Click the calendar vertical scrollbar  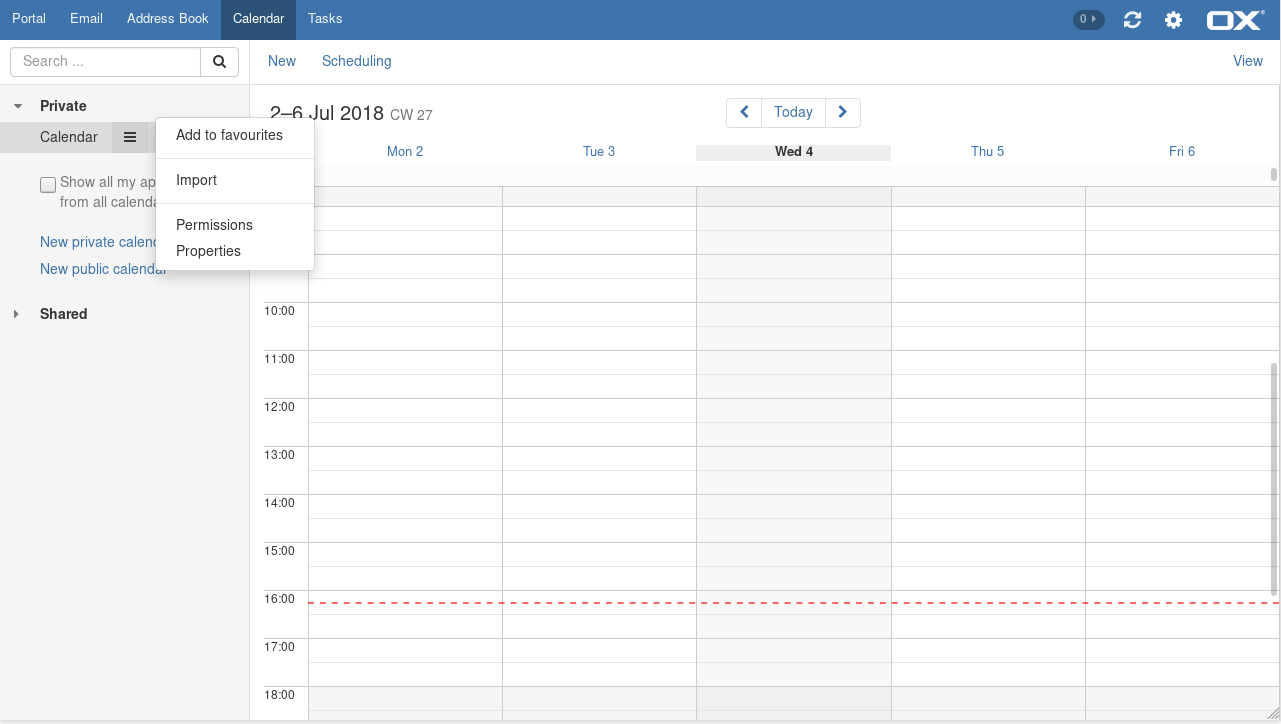pos(1273,478)
